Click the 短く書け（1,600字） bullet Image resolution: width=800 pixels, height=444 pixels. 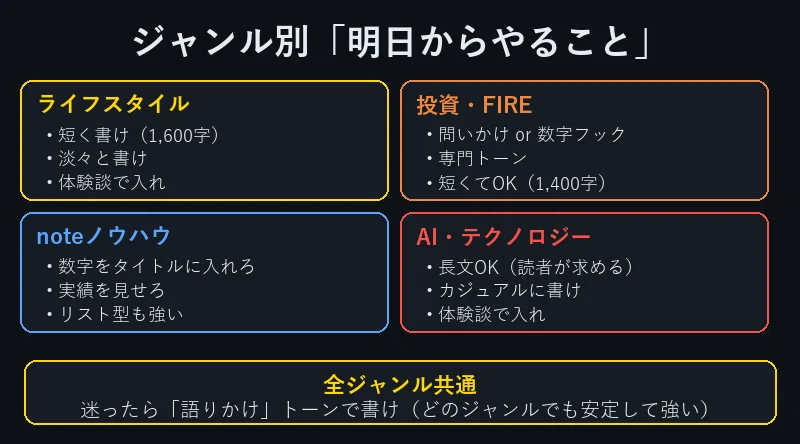tap(134, 135)
